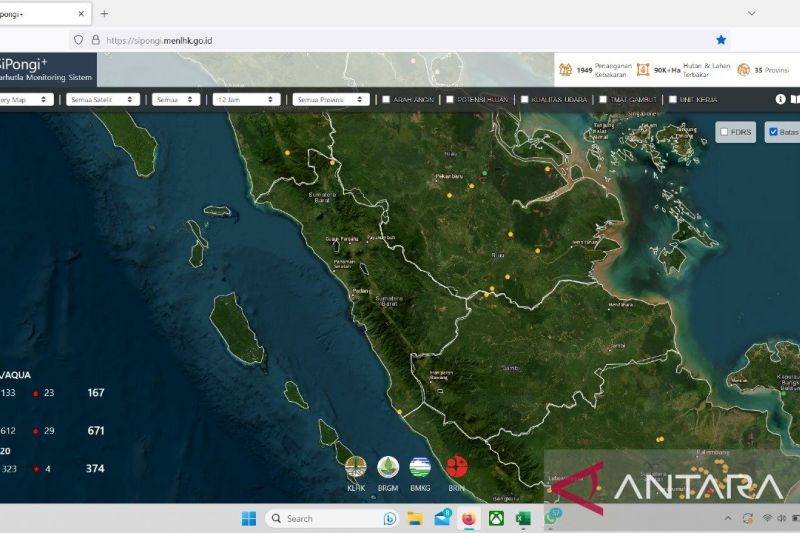Expand the 12 Jam time dropdown
Image resolution: width=800 pixels, height=533 pixels.
tap(245, 100)
